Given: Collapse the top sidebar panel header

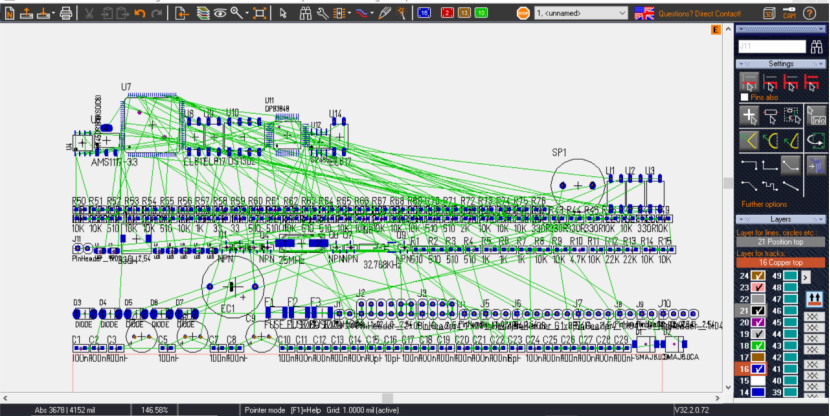Looking at the screenshot, I should pos(781,29).
